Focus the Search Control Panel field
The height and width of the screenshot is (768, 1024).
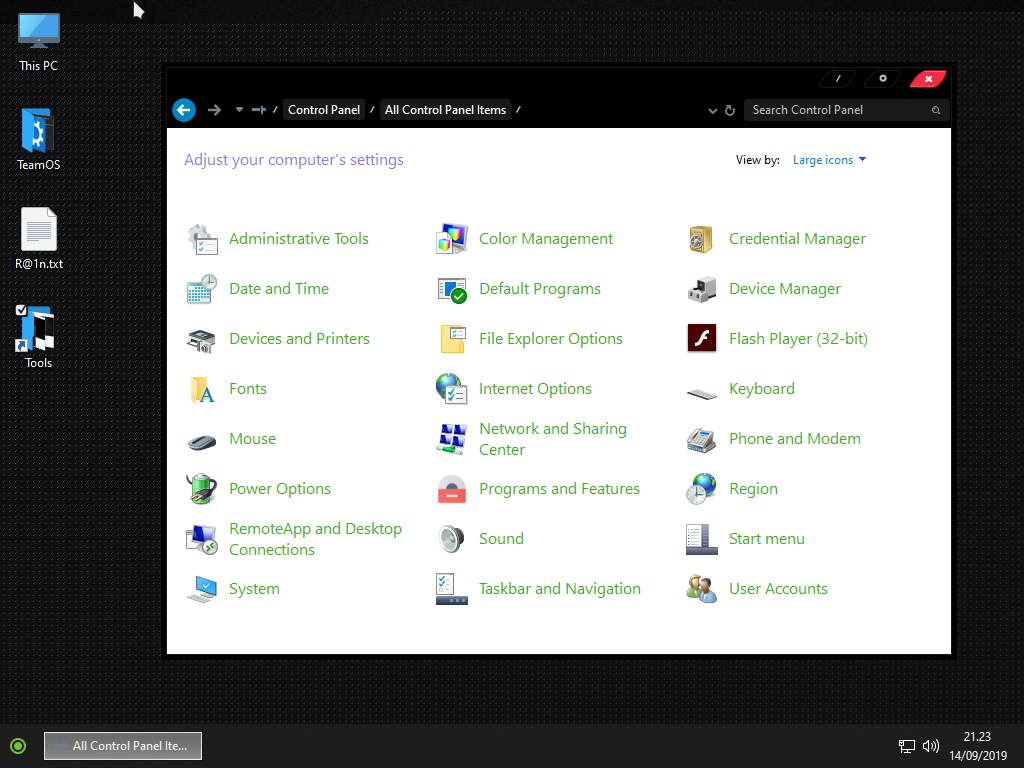coord(846,110)
